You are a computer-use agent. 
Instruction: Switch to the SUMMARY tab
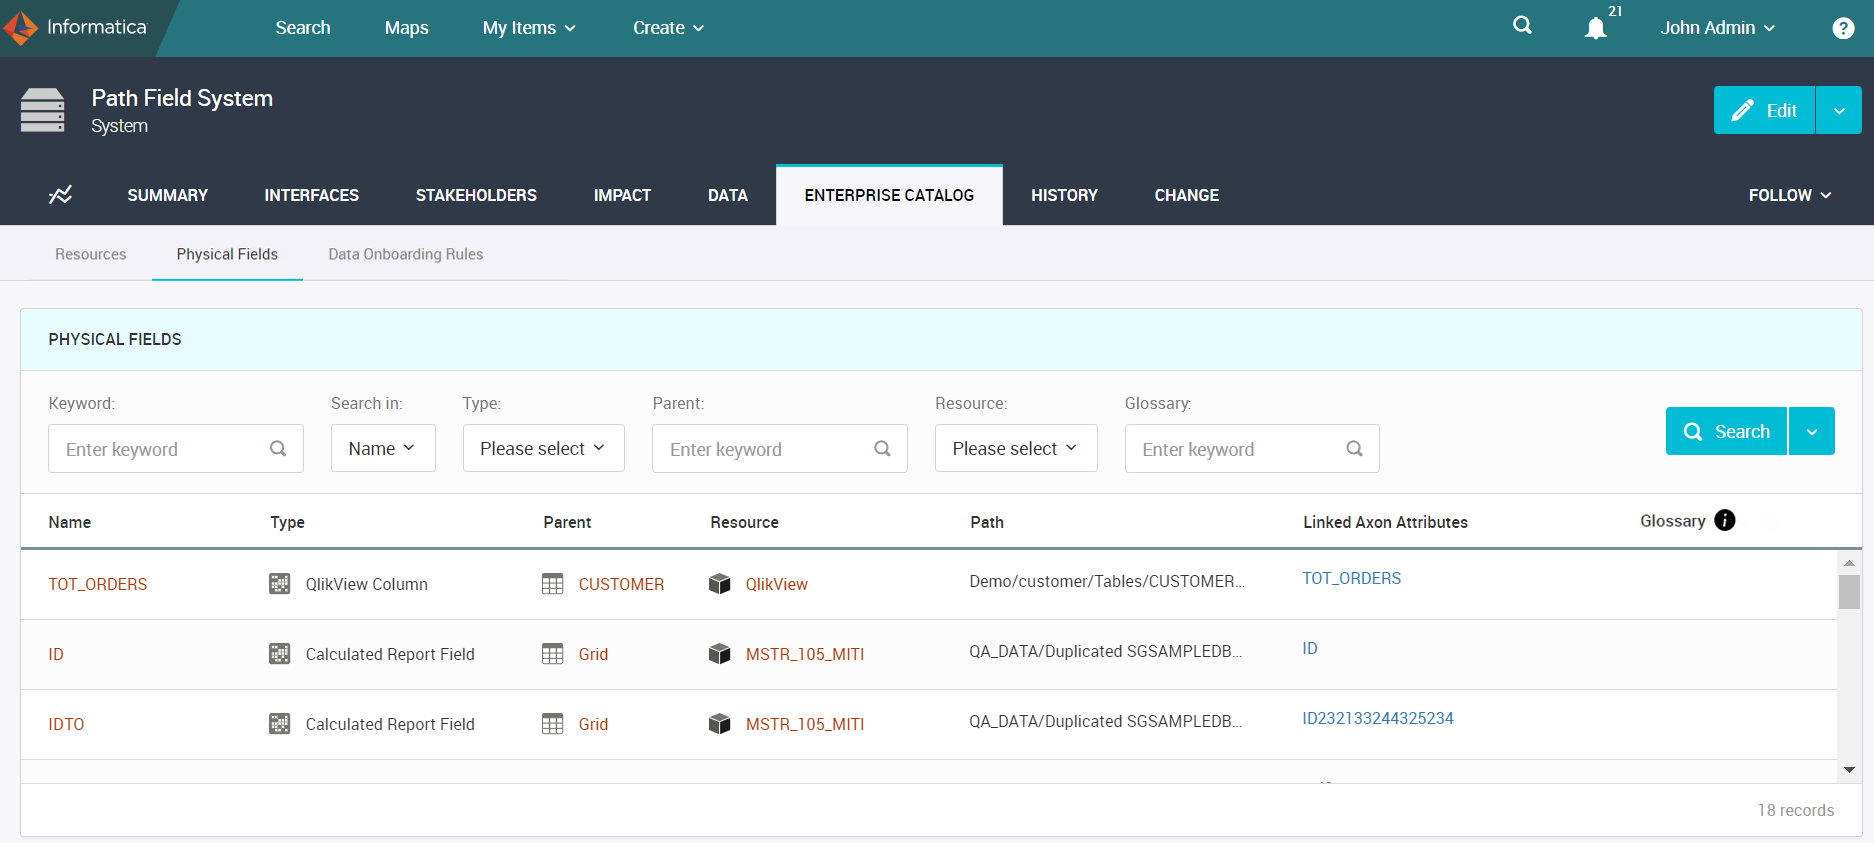168,195
